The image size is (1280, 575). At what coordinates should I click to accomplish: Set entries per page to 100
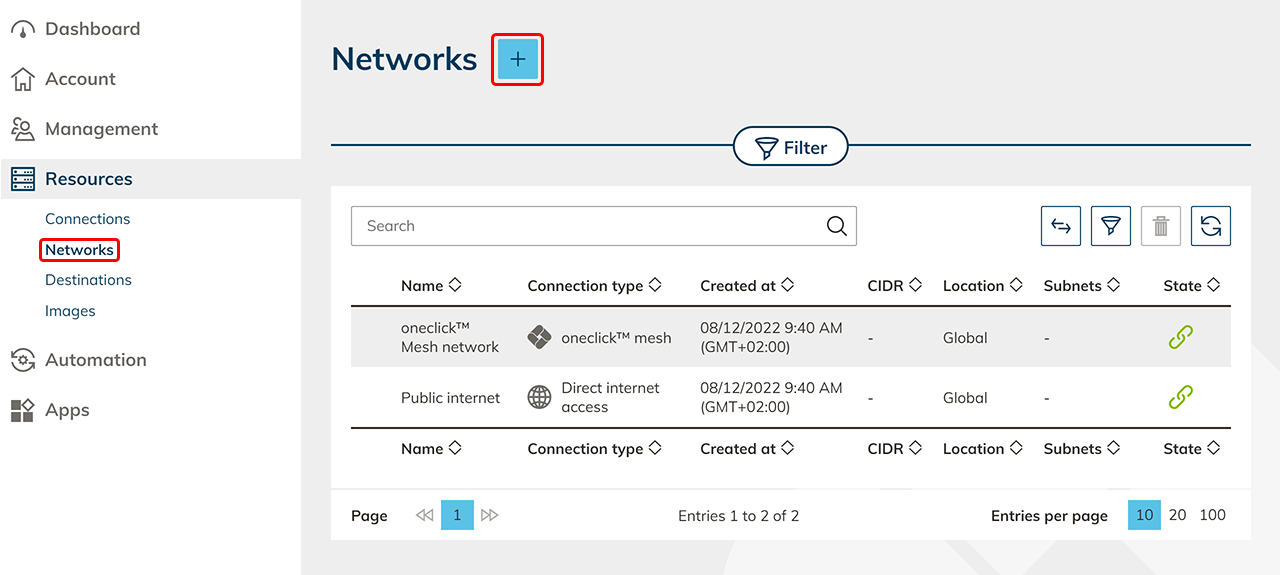coord(1212,515)
